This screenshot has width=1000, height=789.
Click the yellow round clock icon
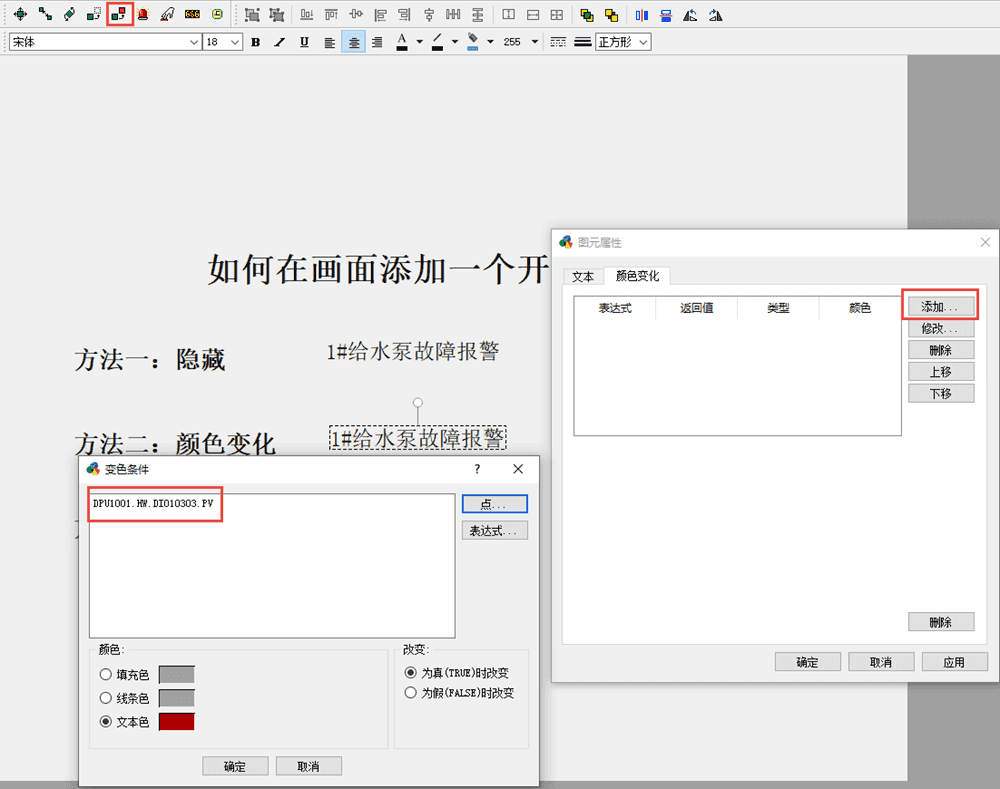click(217, 14)
